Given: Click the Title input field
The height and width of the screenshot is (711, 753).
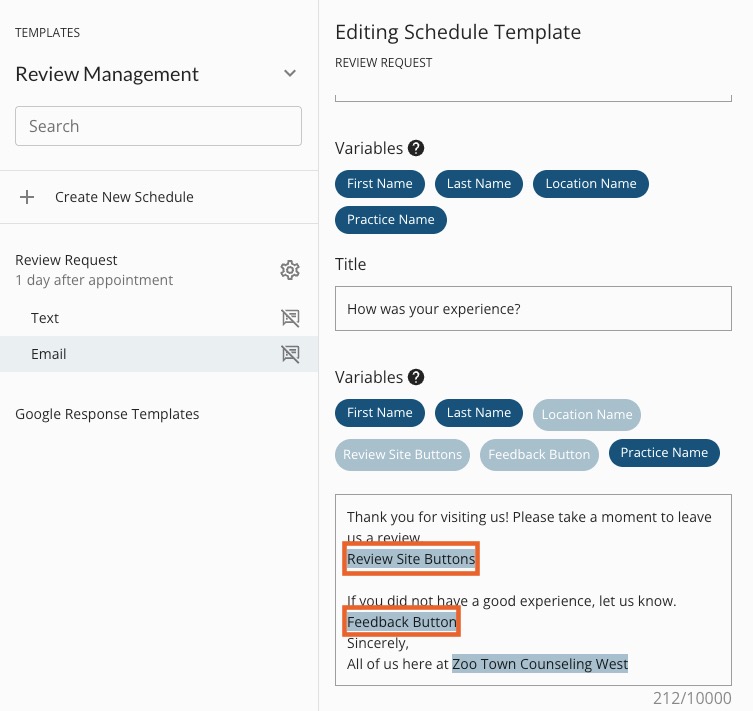Looking at the screenshot, I should (533, 309).
